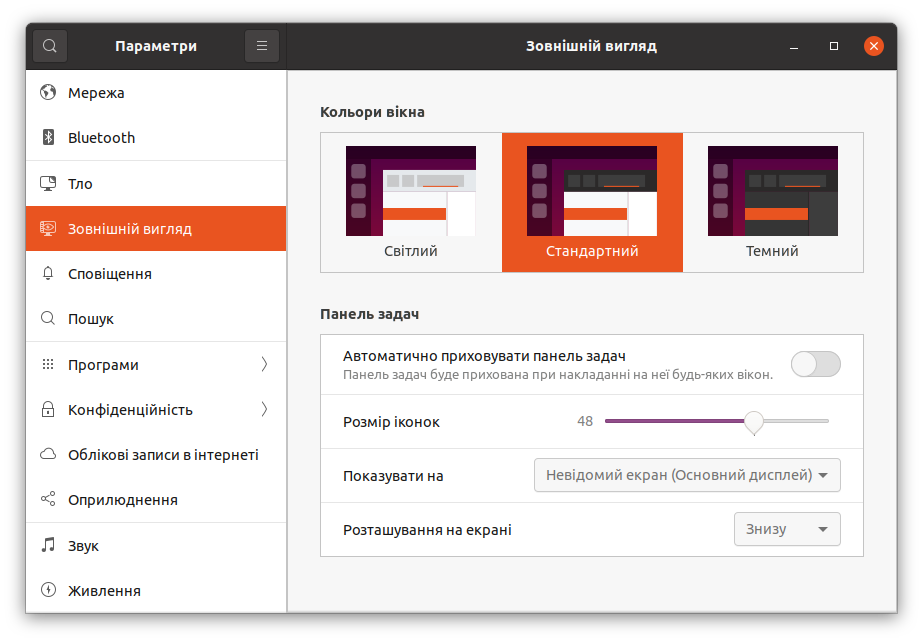Open the Розташування на екрані position dropdown

(x=786, y=529)
